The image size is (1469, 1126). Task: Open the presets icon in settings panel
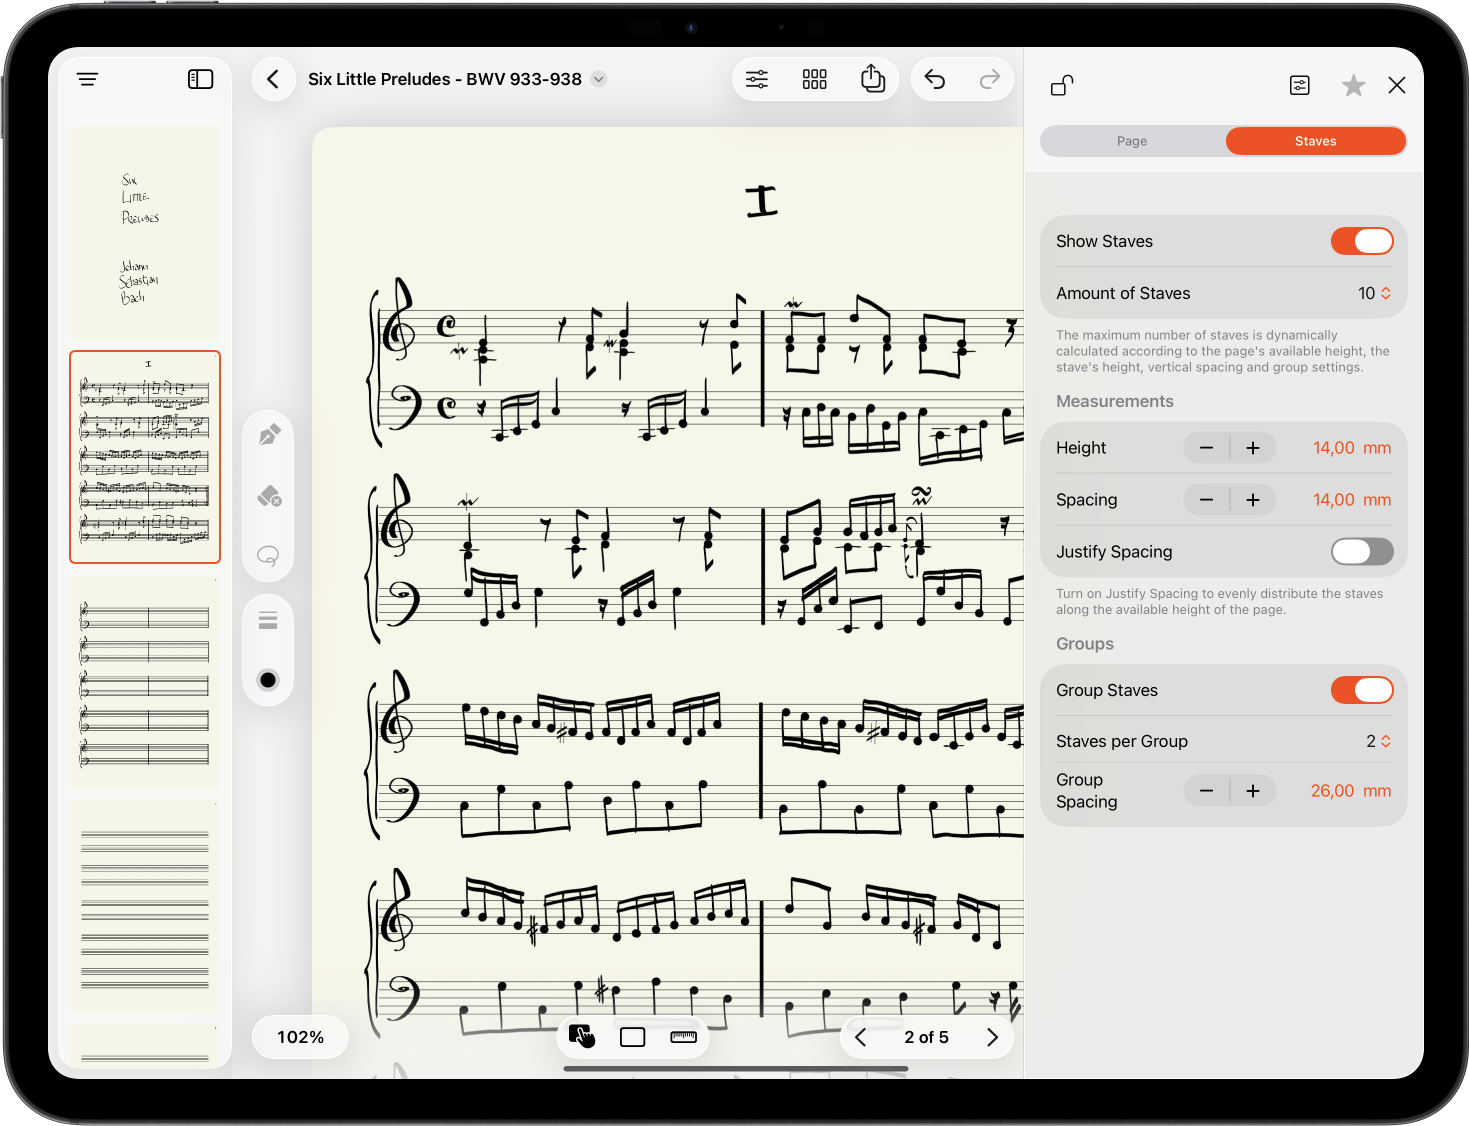(1300, 85)
